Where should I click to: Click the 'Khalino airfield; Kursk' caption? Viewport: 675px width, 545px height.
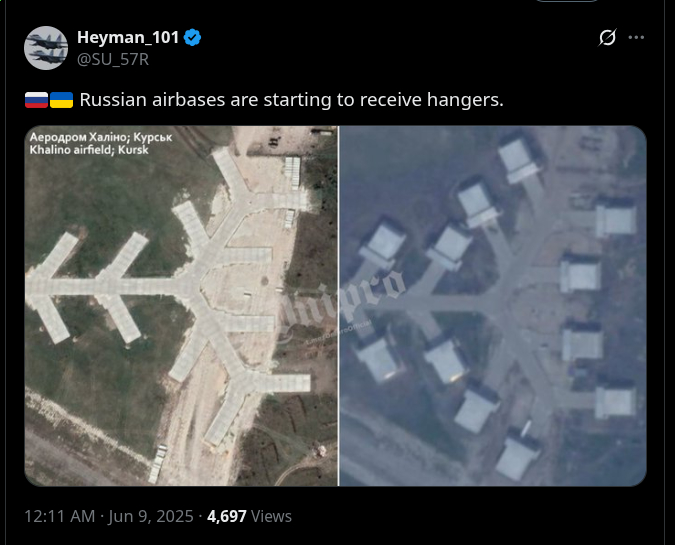pyautogui.click(x=89, y=150)
